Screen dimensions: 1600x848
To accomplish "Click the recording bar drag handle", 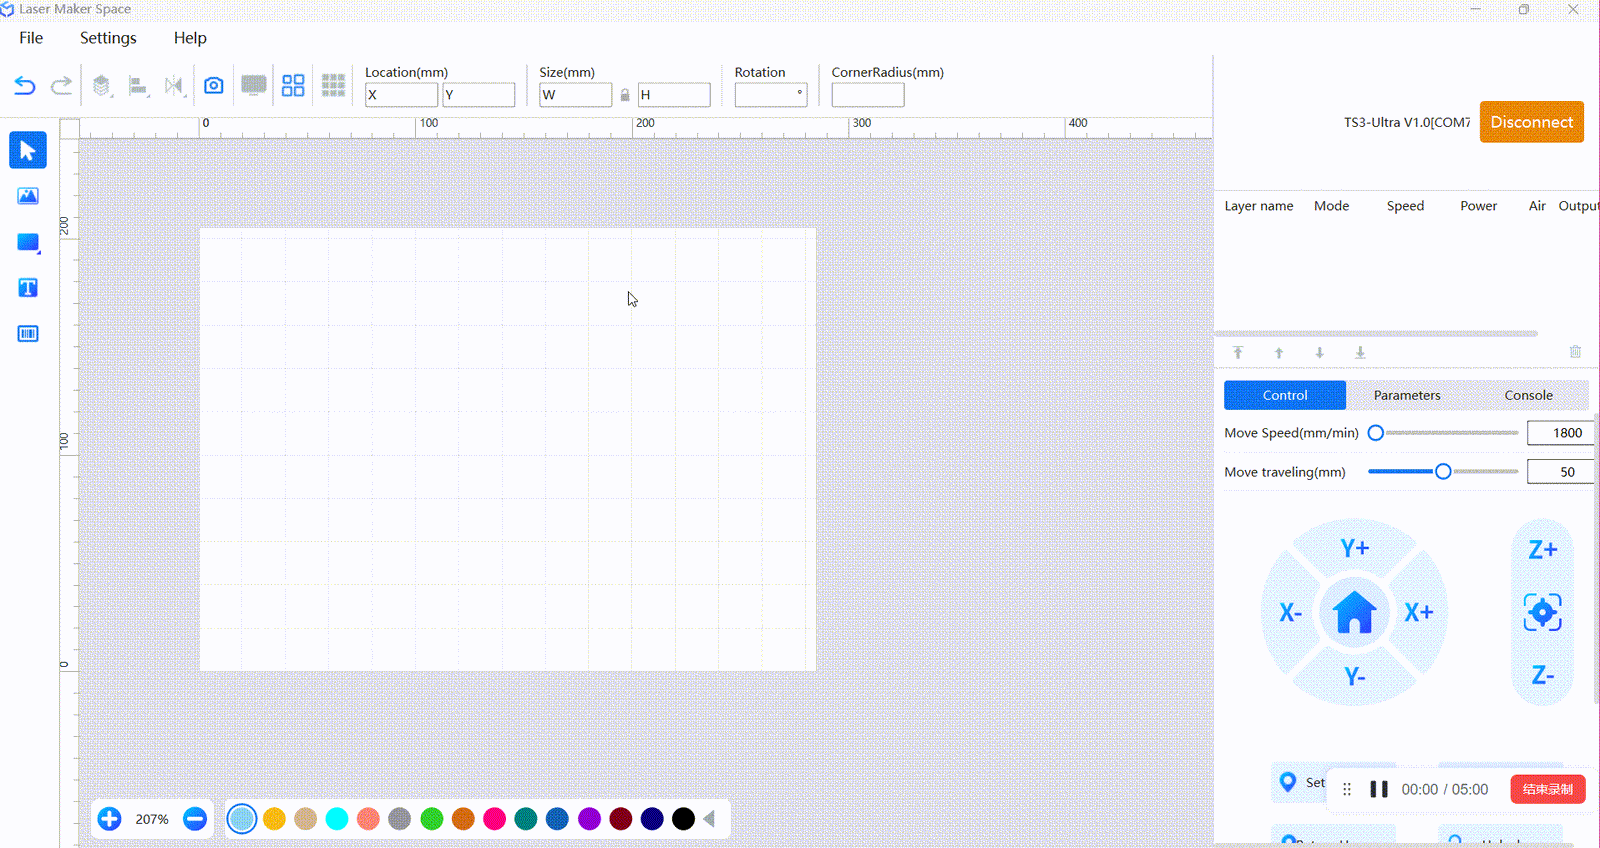I will (x=1347, y=789).
